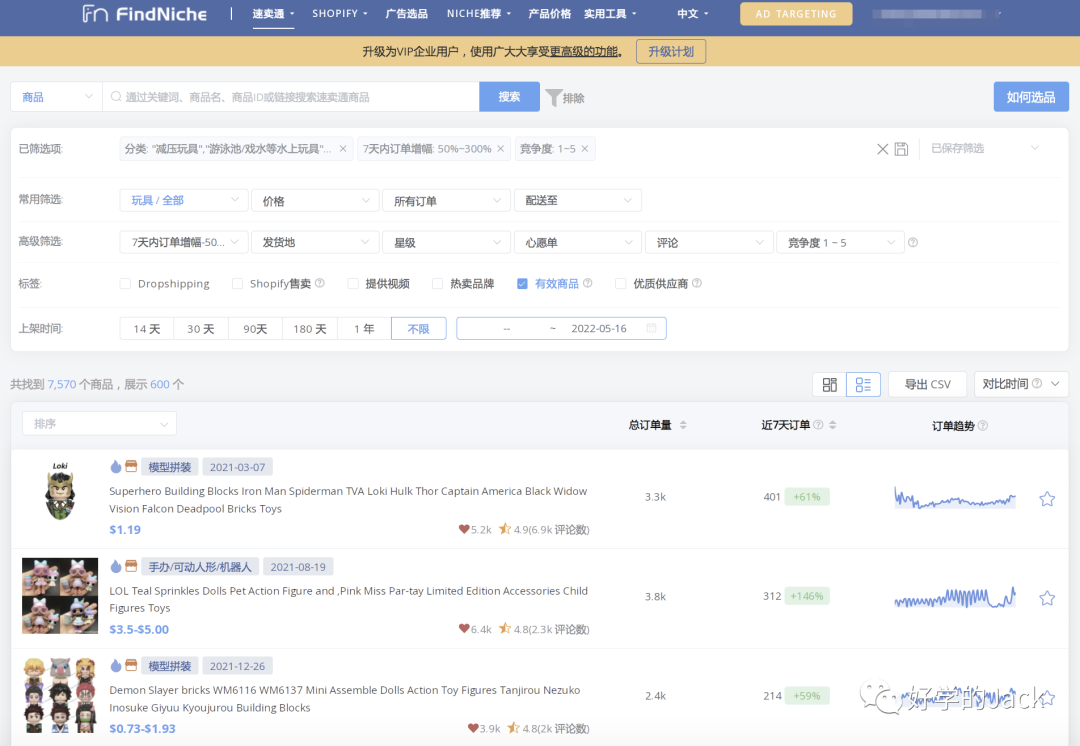Switch to grid view layout

(829, 384)
